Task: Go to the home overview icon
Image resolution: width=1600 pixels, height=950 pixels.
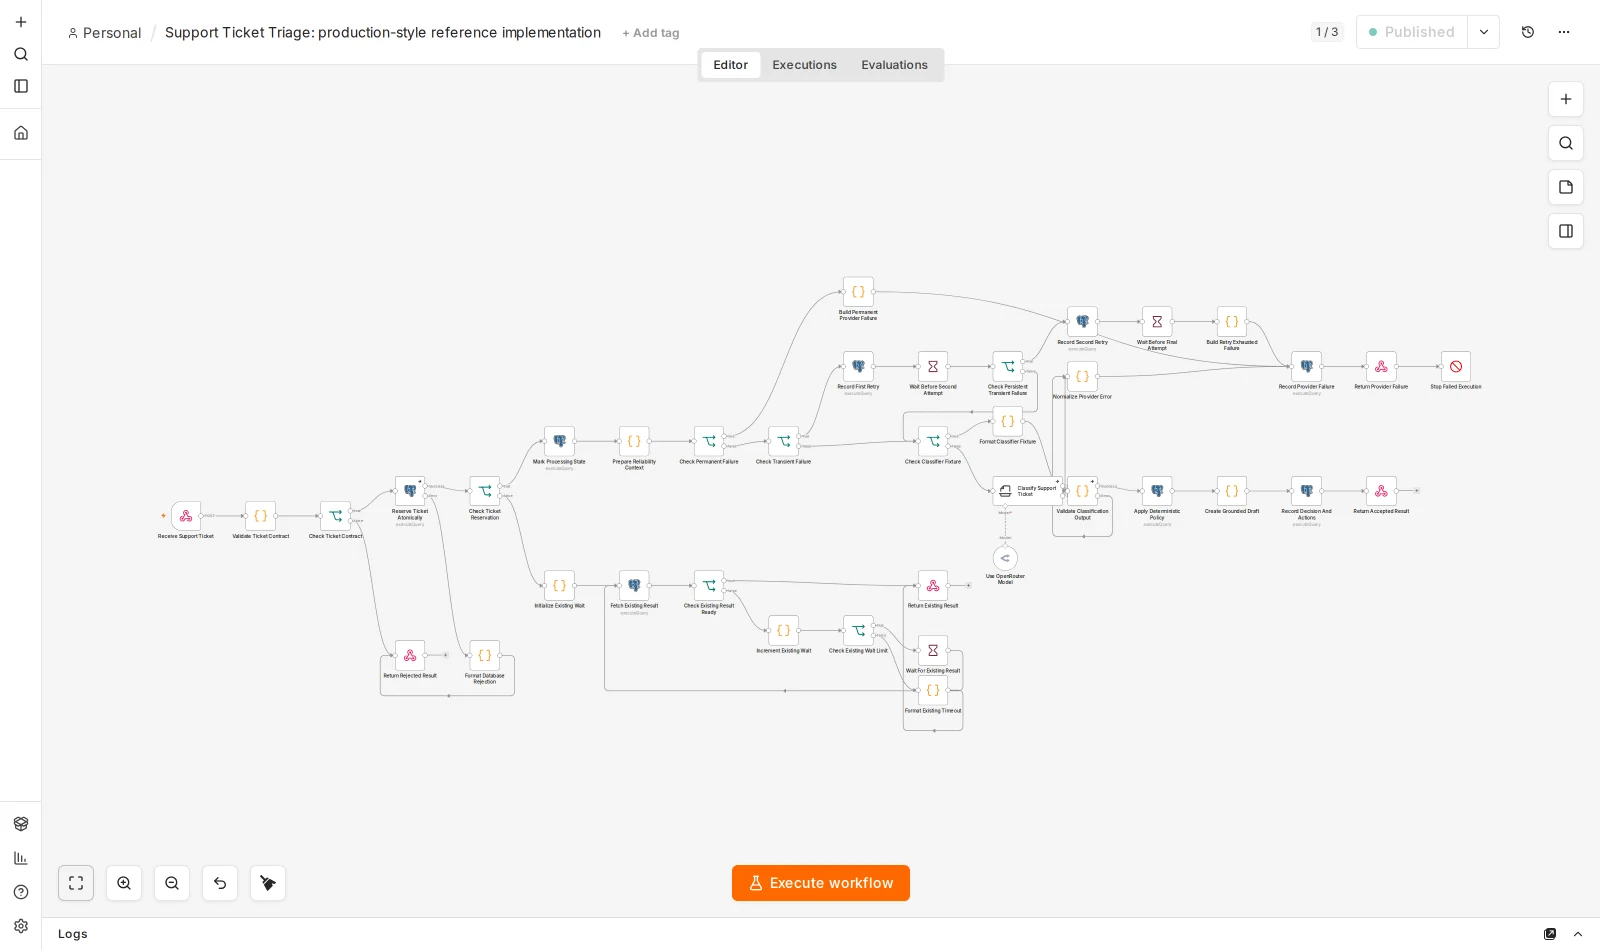Action: tap(21, 133)
